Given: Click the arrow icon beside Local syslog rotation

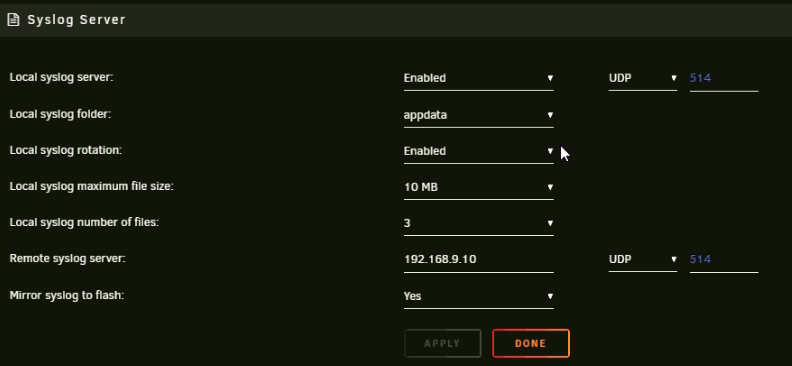Looking at the screenshot, I should click(x=550, y=151).
